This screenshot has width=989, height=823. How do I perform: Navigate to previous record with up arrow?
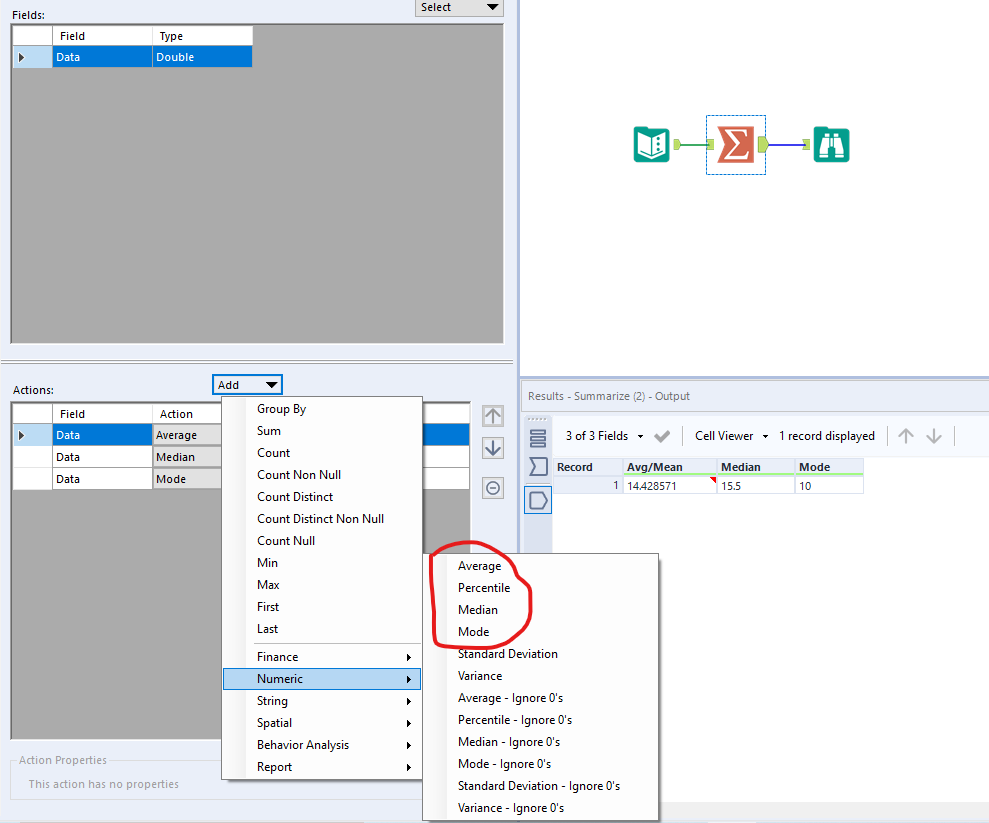click(x=906, y=435)
